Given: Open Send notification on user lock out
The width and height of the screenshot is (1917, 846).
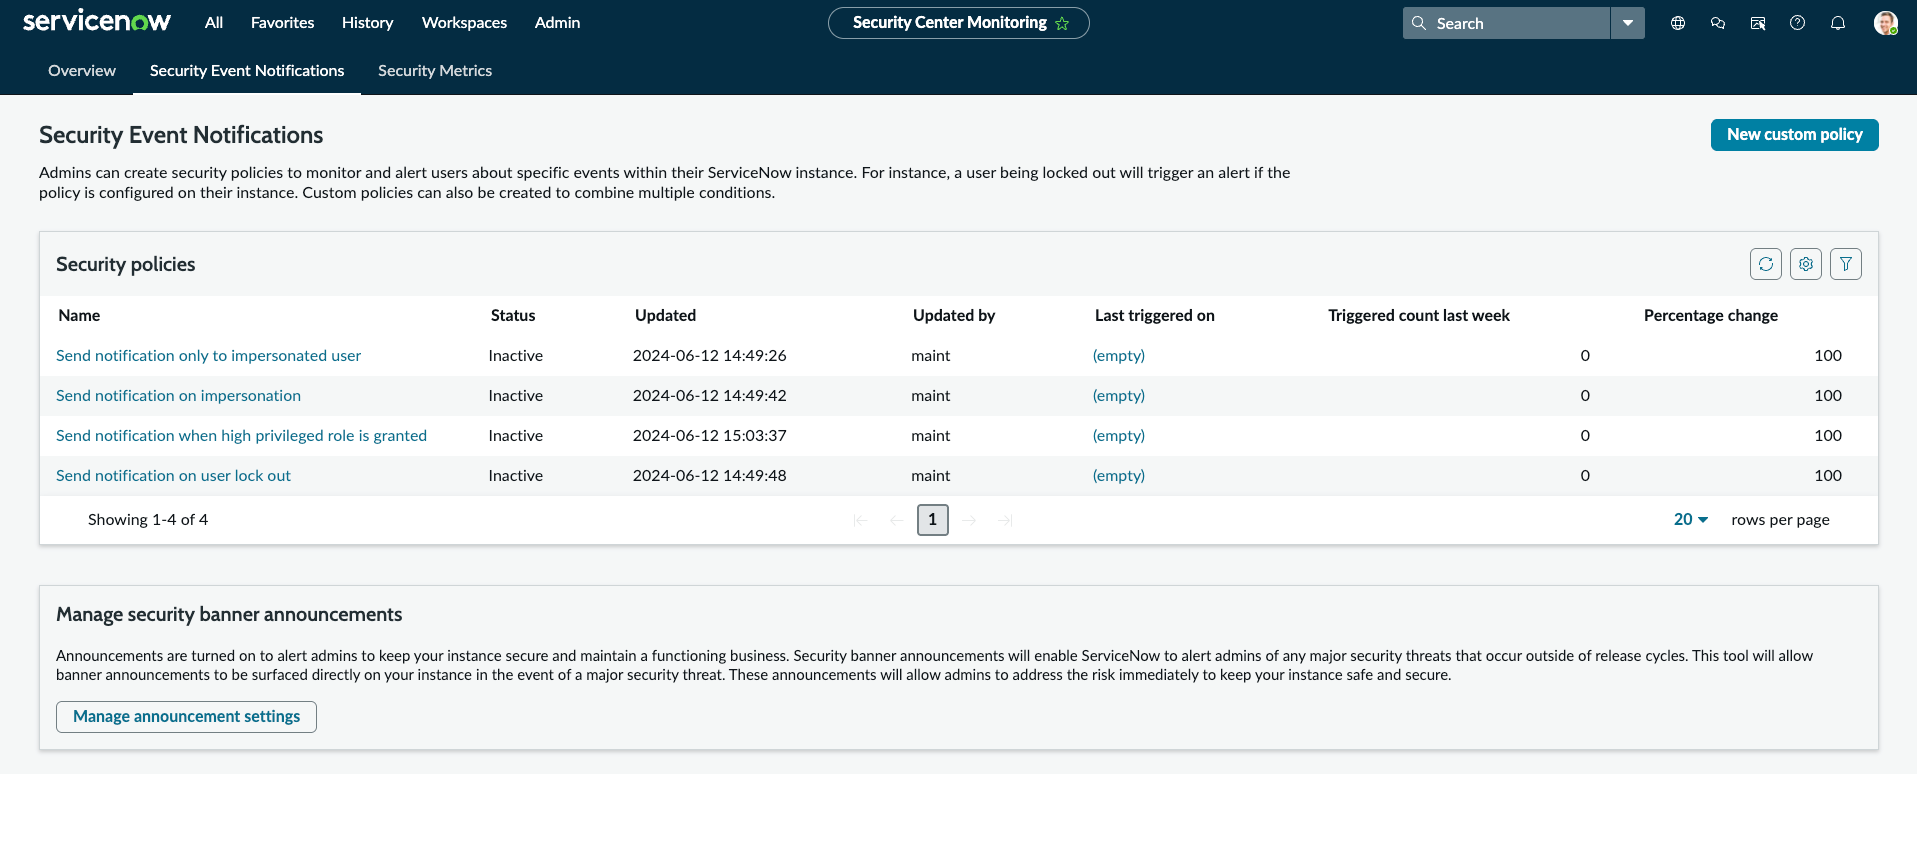Looking at the screenshot, I should click(x=173, y=476).
